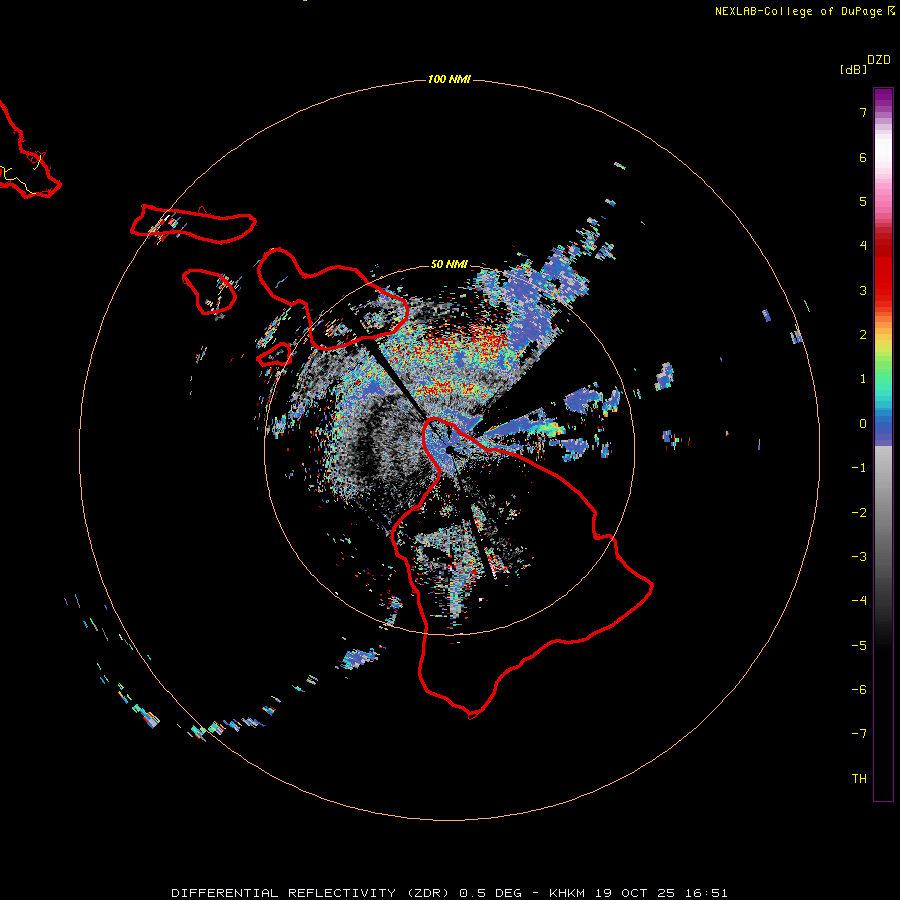Click the 1 value on the color scale
The image size is (900, 900).
(863, 379)
